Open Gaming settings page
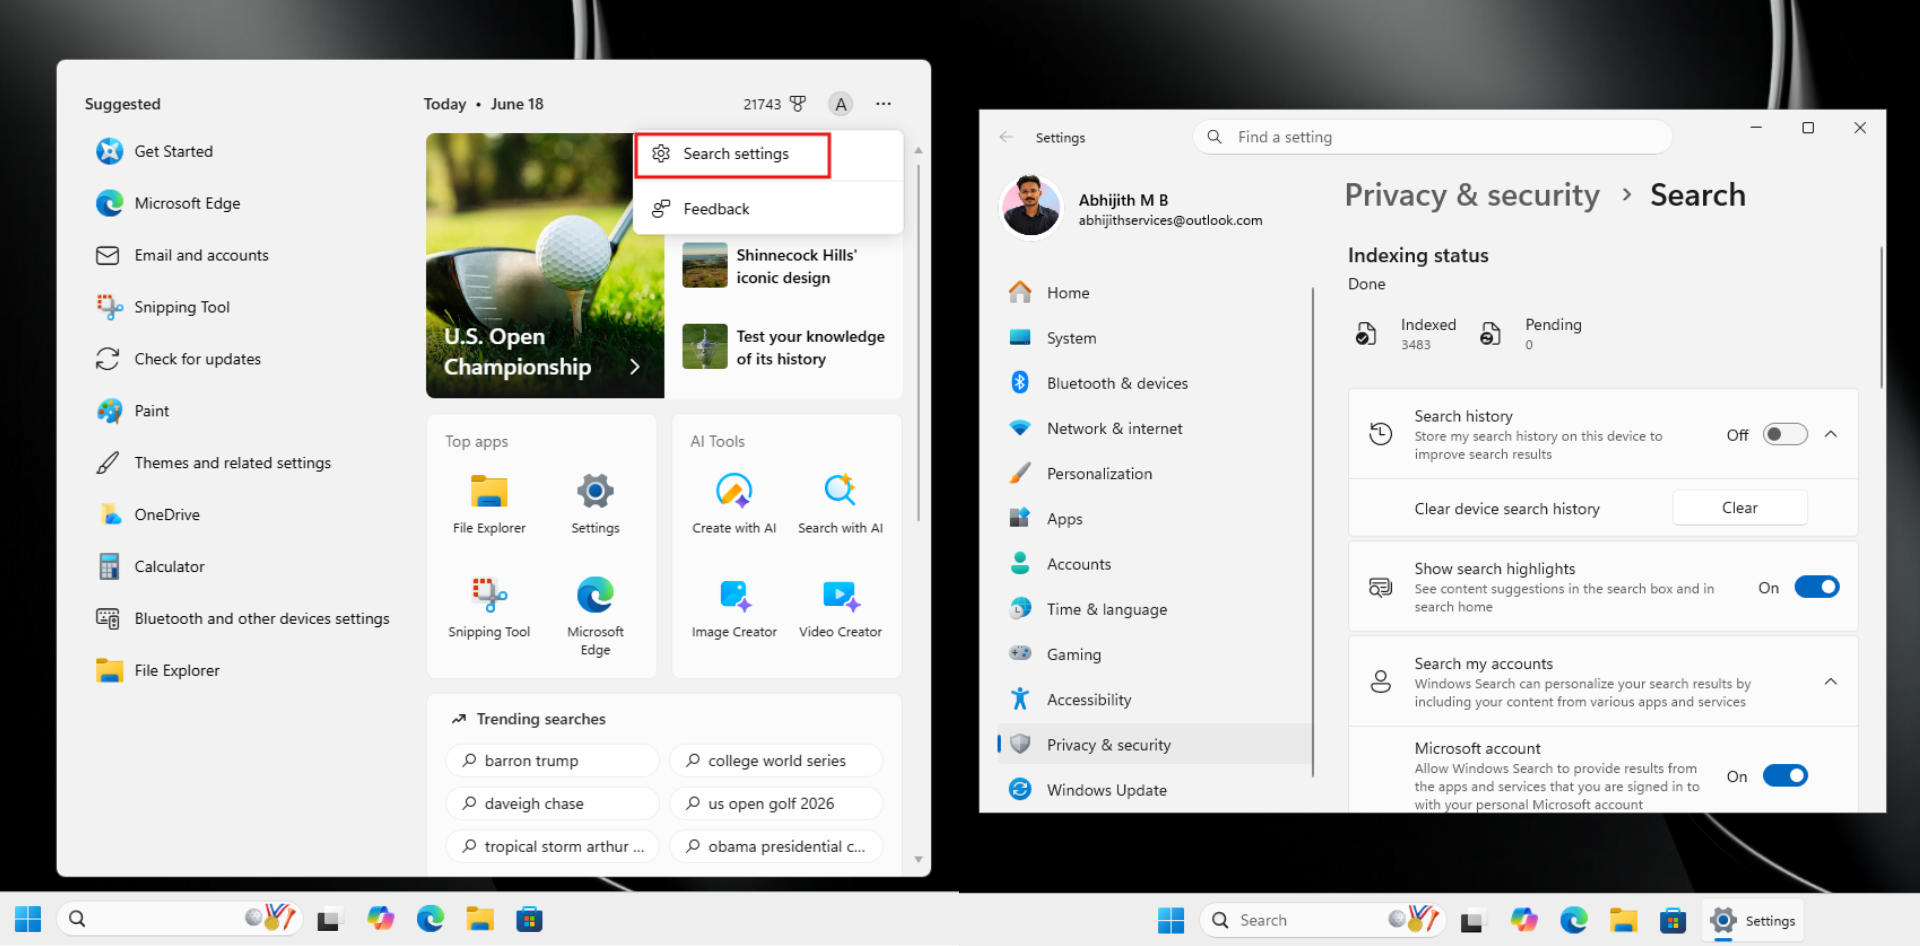This screenshot has height=946, width=1920. [1155, 654]
